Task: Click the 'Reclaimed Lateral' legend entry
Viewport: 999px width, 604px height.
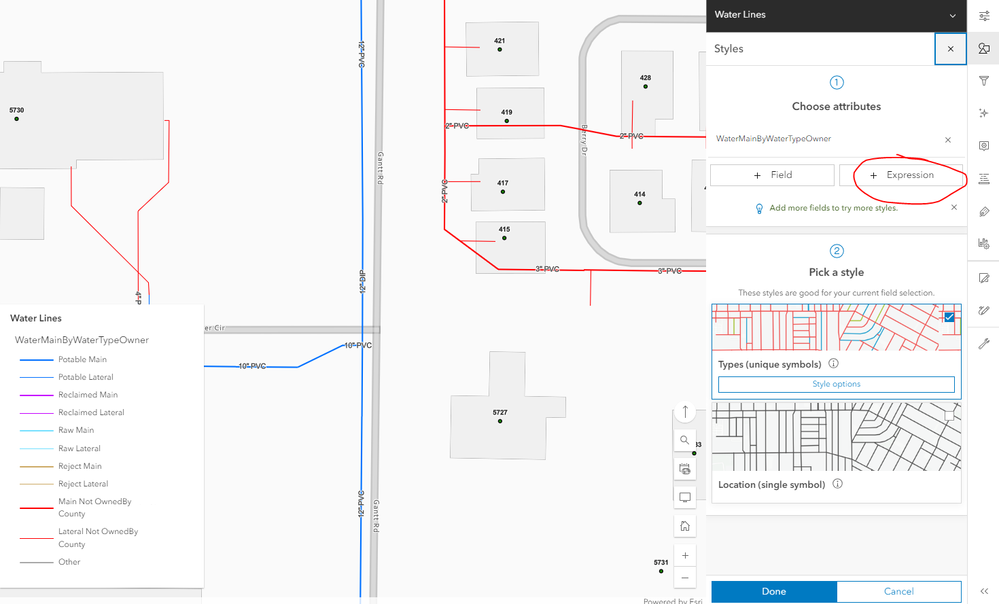Action: tap(91, 412)
